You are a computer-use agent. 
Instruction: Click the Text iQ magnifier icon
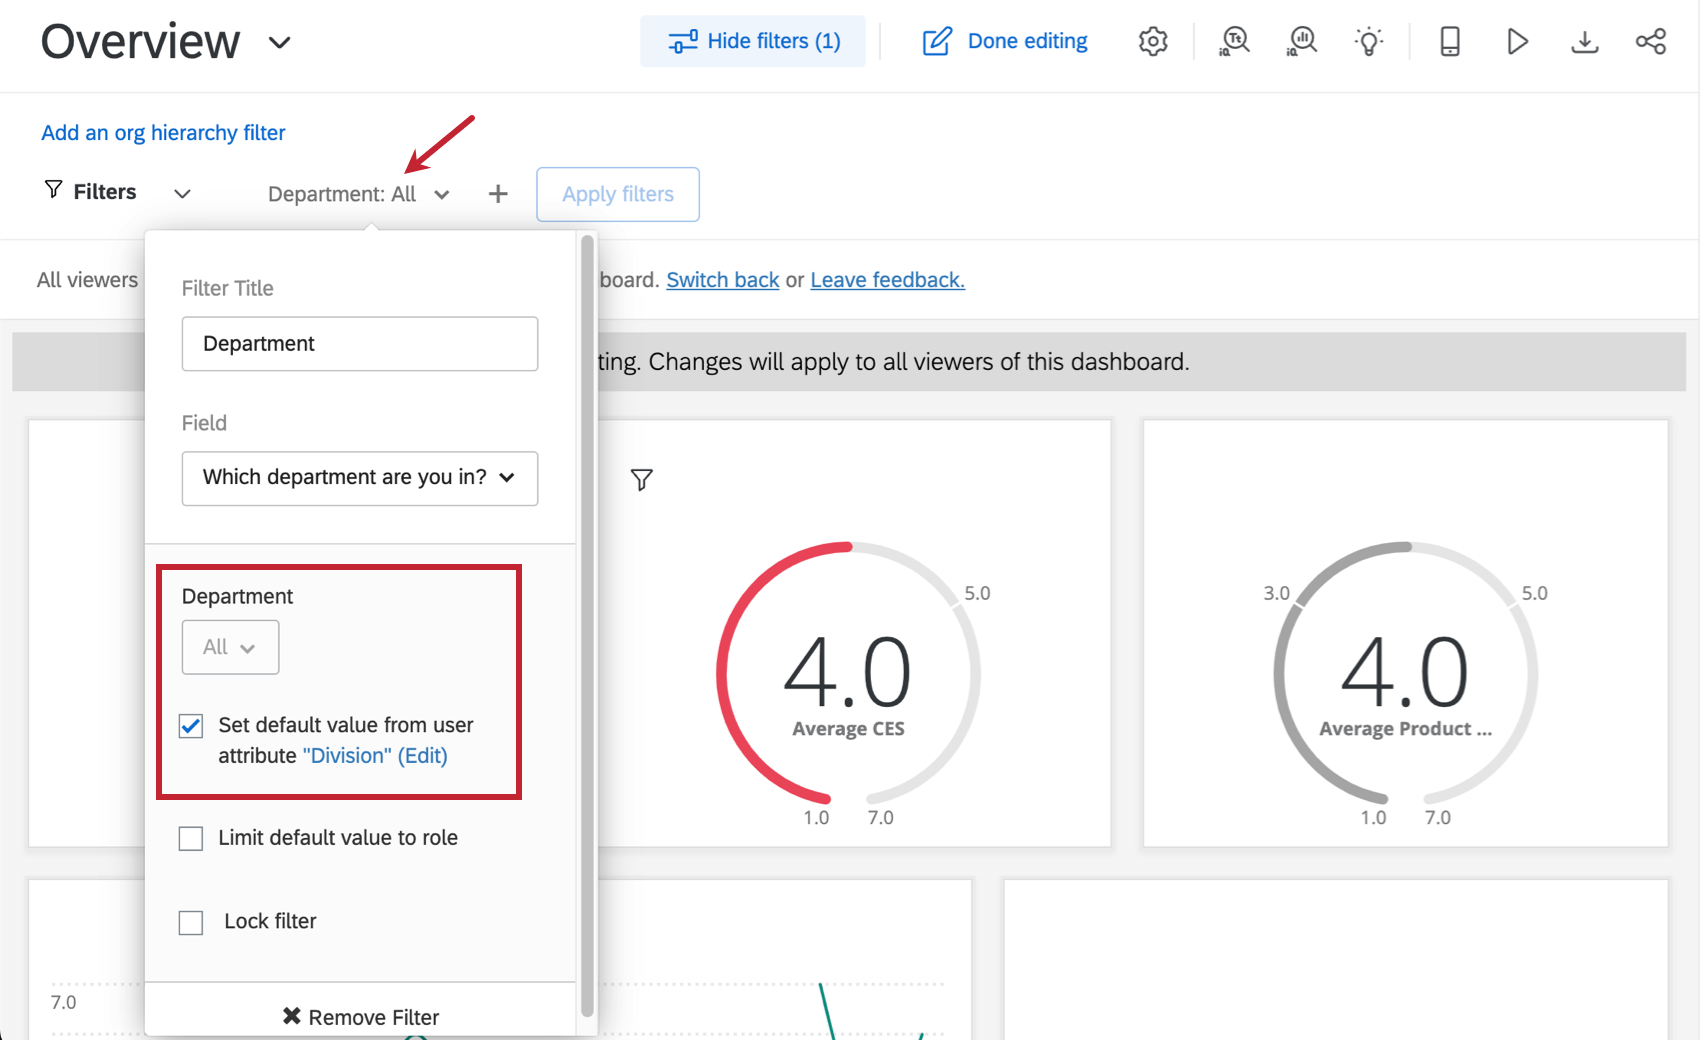click(x=1234, y=41)
